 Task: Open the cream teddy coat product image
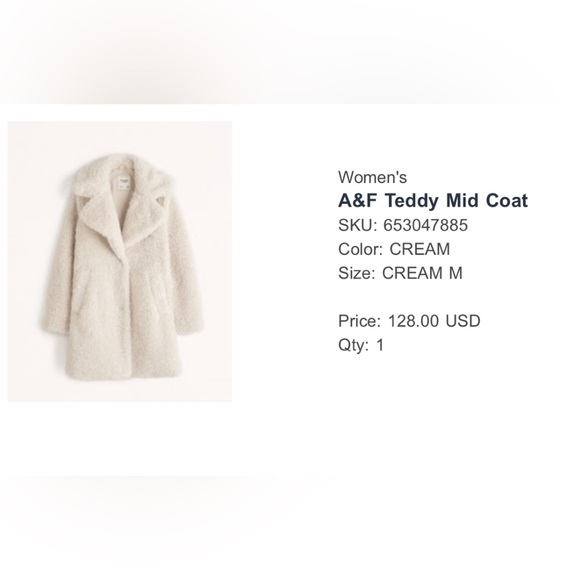119,261
